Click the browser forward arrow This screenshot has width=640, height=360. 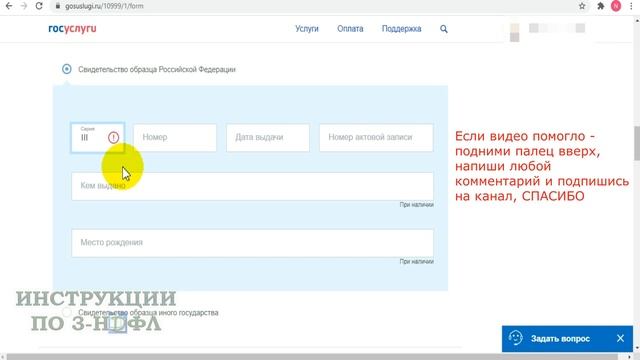24,6
